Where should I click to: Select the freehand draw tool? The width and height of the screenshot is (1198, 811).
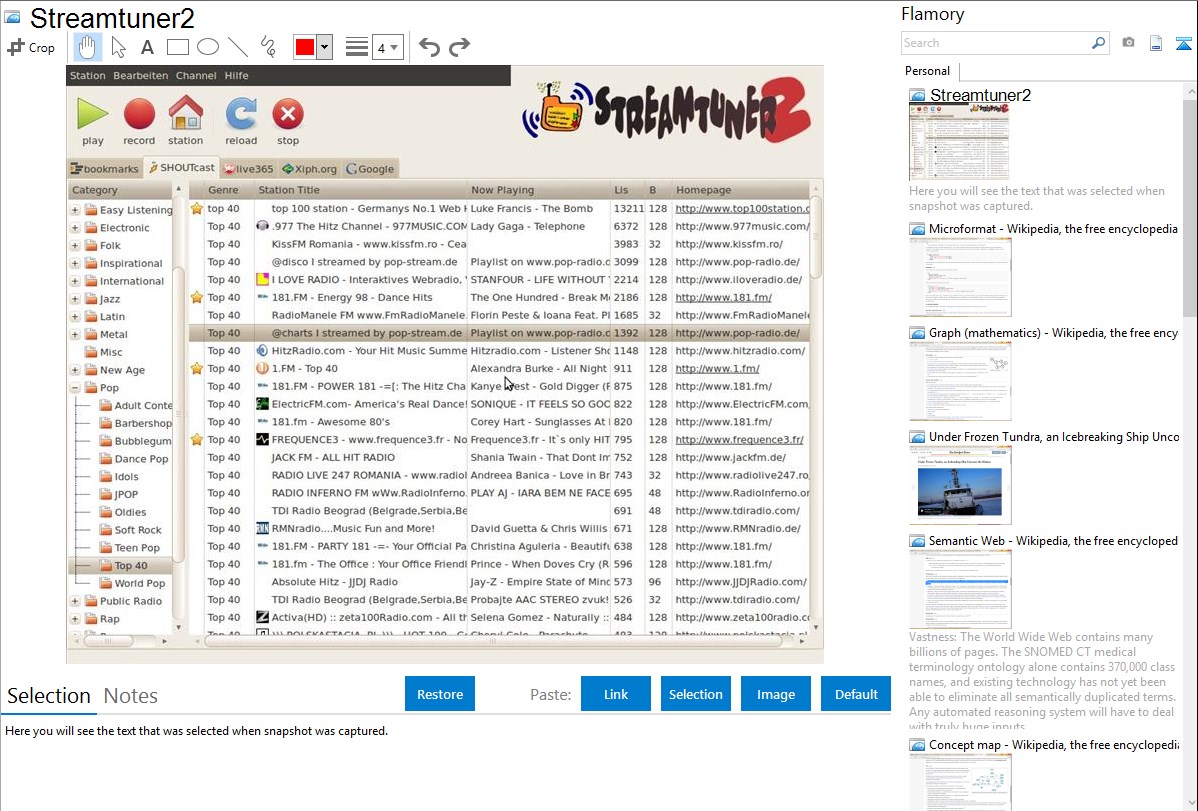pos(268,47)
